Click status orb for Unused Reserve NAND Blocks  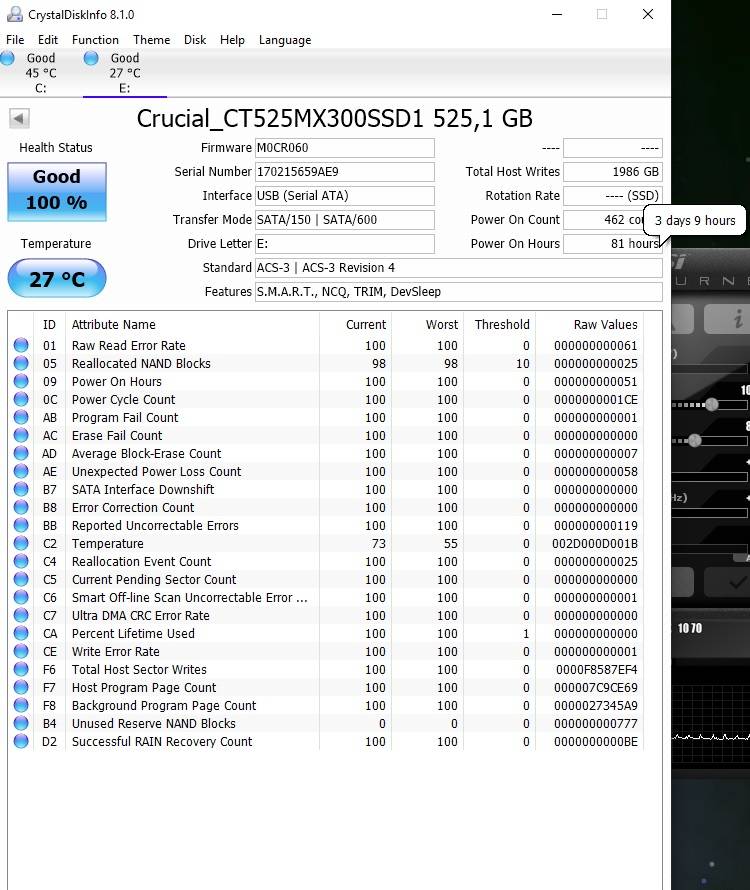coord(21,724)
